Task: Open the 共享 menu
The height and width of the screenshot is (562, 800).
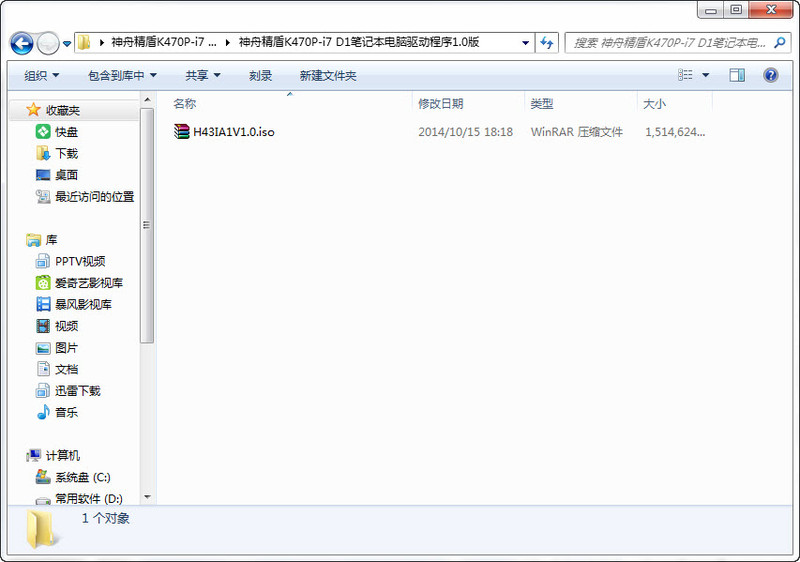Action: coord(203,75)
